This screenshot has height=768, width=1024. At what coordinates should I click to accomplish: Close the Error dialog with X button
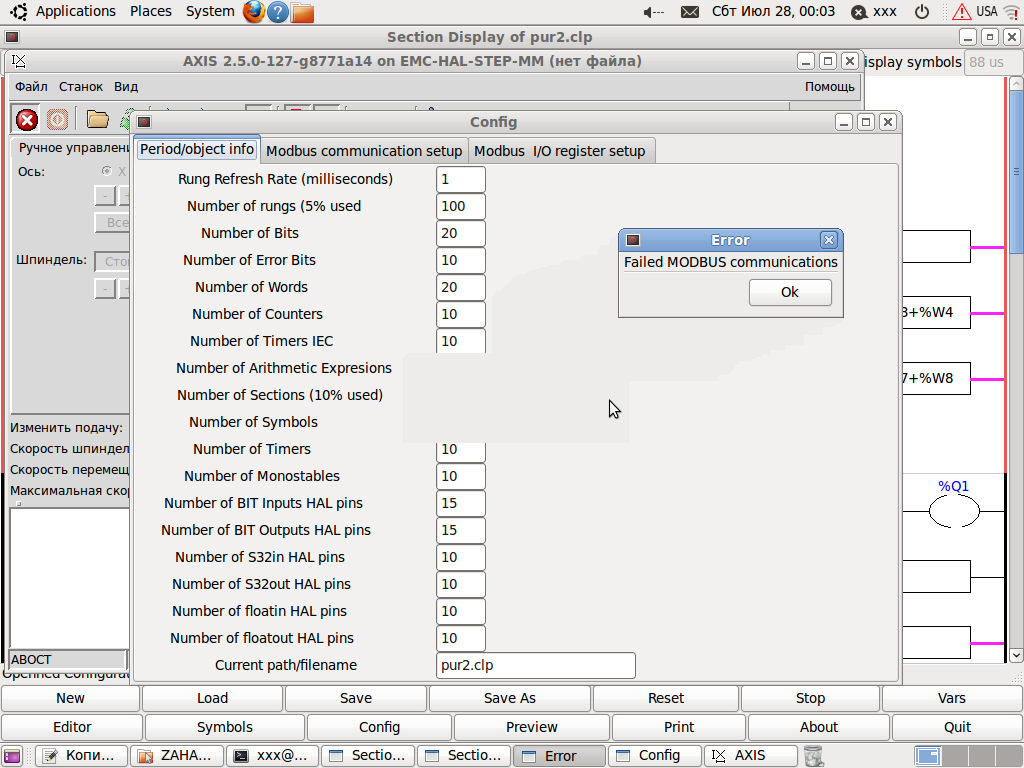[x=829, y=240]
